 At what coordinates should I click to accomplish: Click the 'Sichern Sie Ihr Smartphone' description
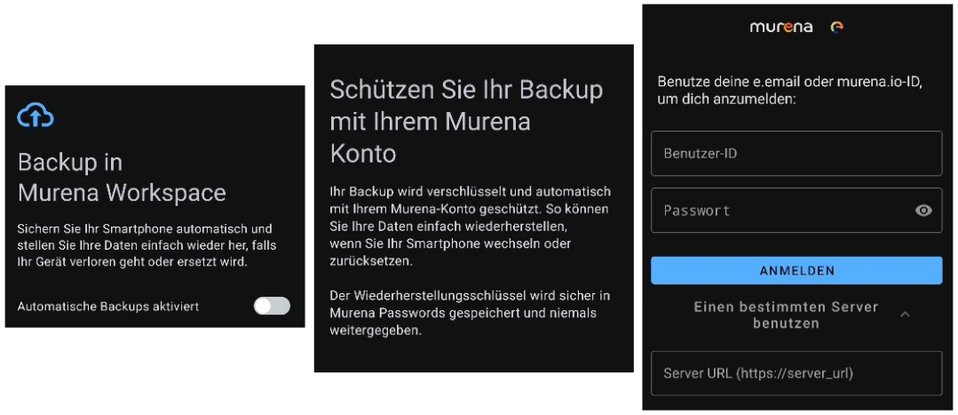145,245
